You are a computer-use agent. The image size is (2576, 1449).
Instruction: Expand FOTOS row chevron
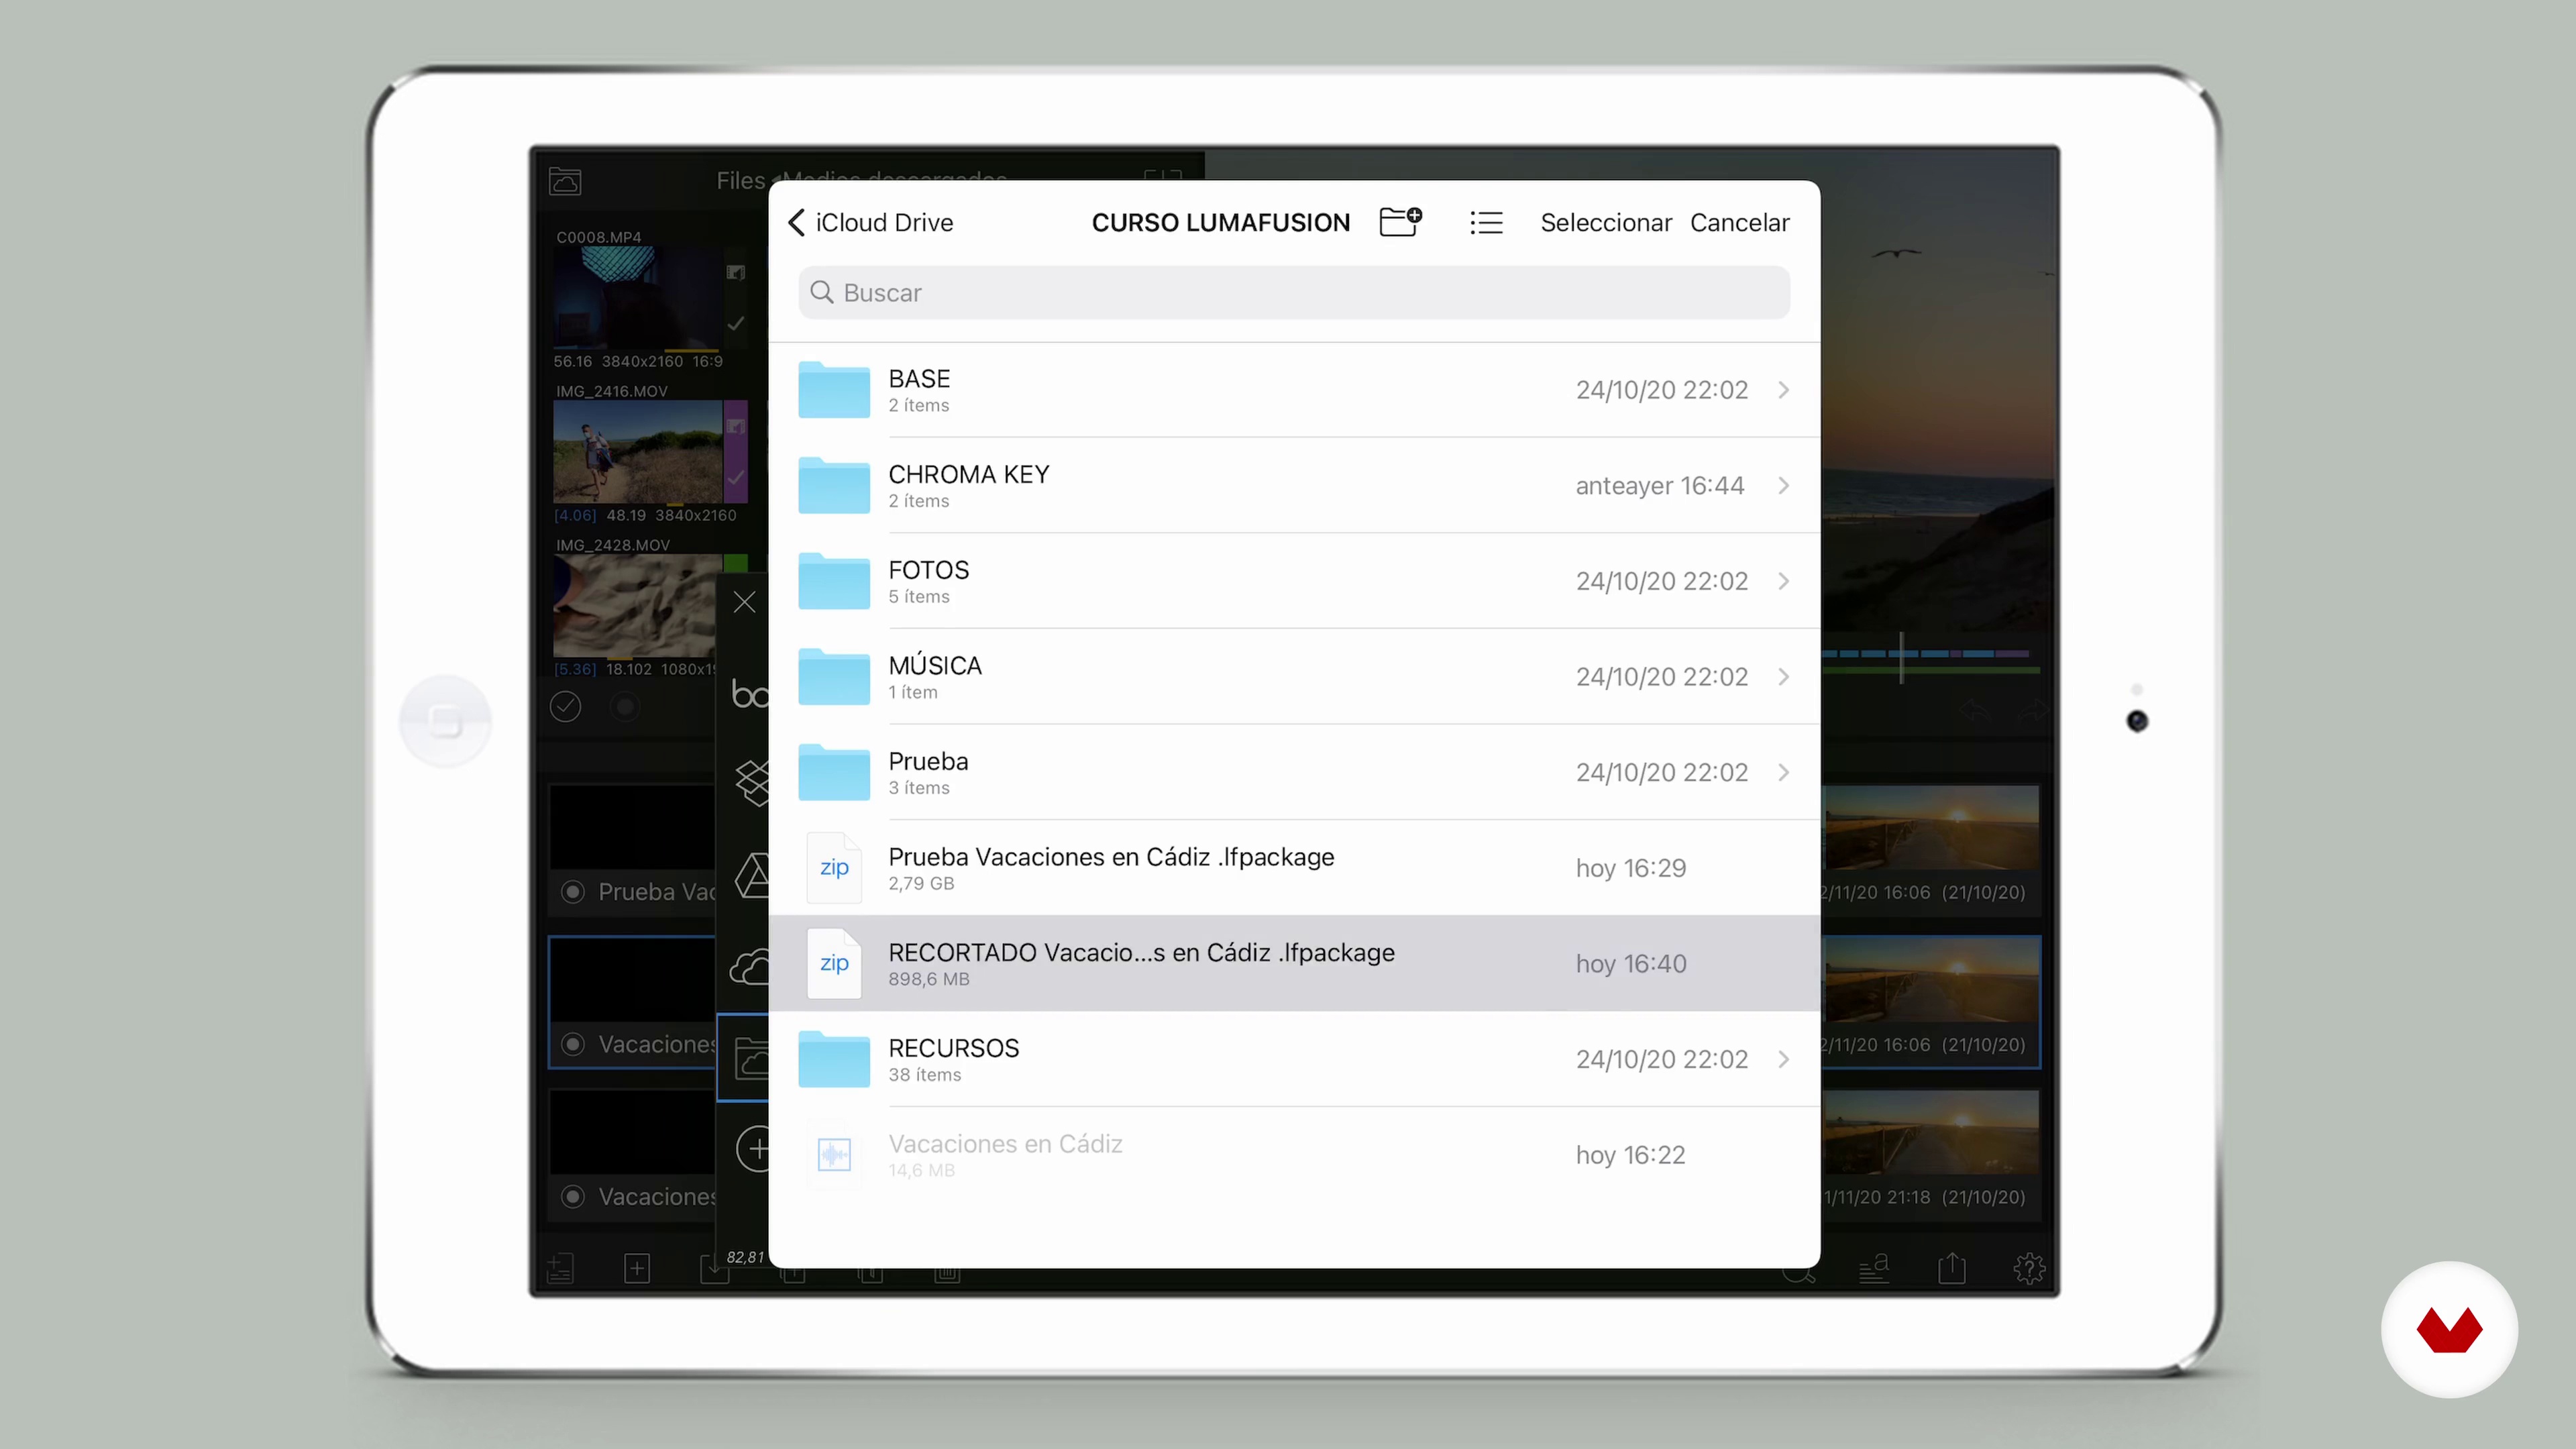click(x=1783, y=581)
